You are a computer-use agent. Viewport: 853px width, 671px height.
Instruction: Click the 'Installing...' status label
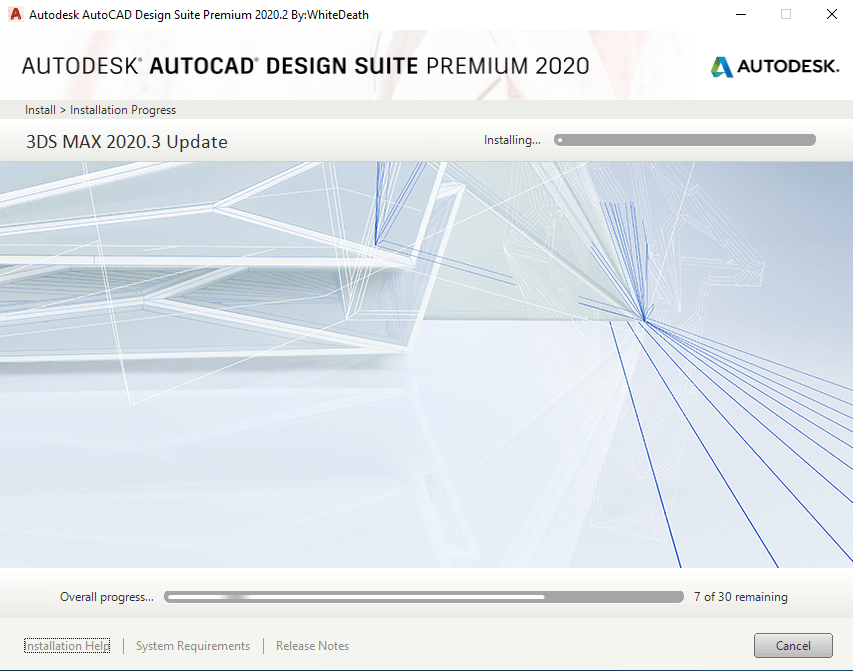[512, 140]
